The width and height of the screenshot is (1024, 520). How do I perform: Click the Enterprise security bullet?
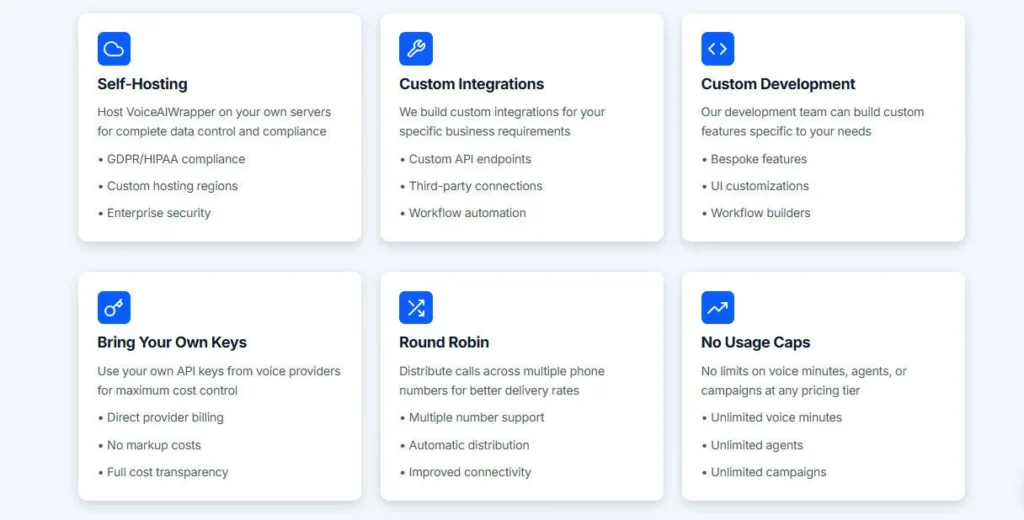coord(159,213)
